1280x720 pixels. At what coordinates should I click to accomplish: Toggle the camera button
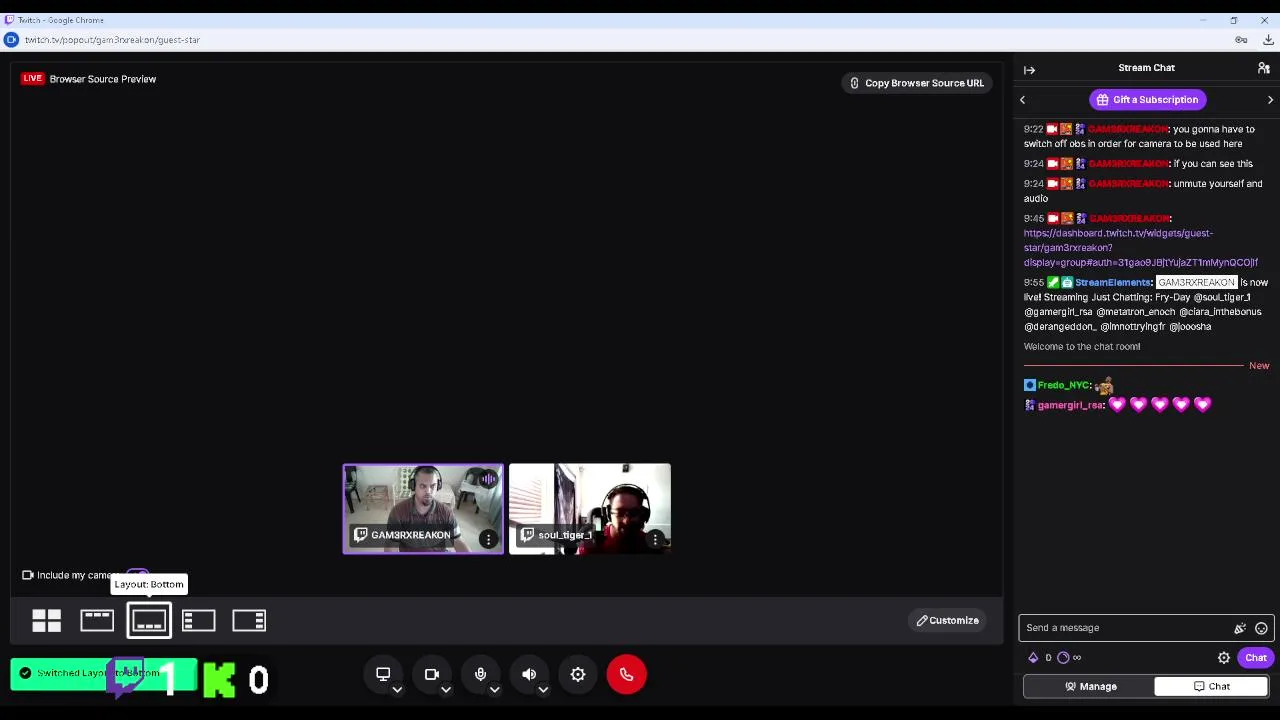432,674
